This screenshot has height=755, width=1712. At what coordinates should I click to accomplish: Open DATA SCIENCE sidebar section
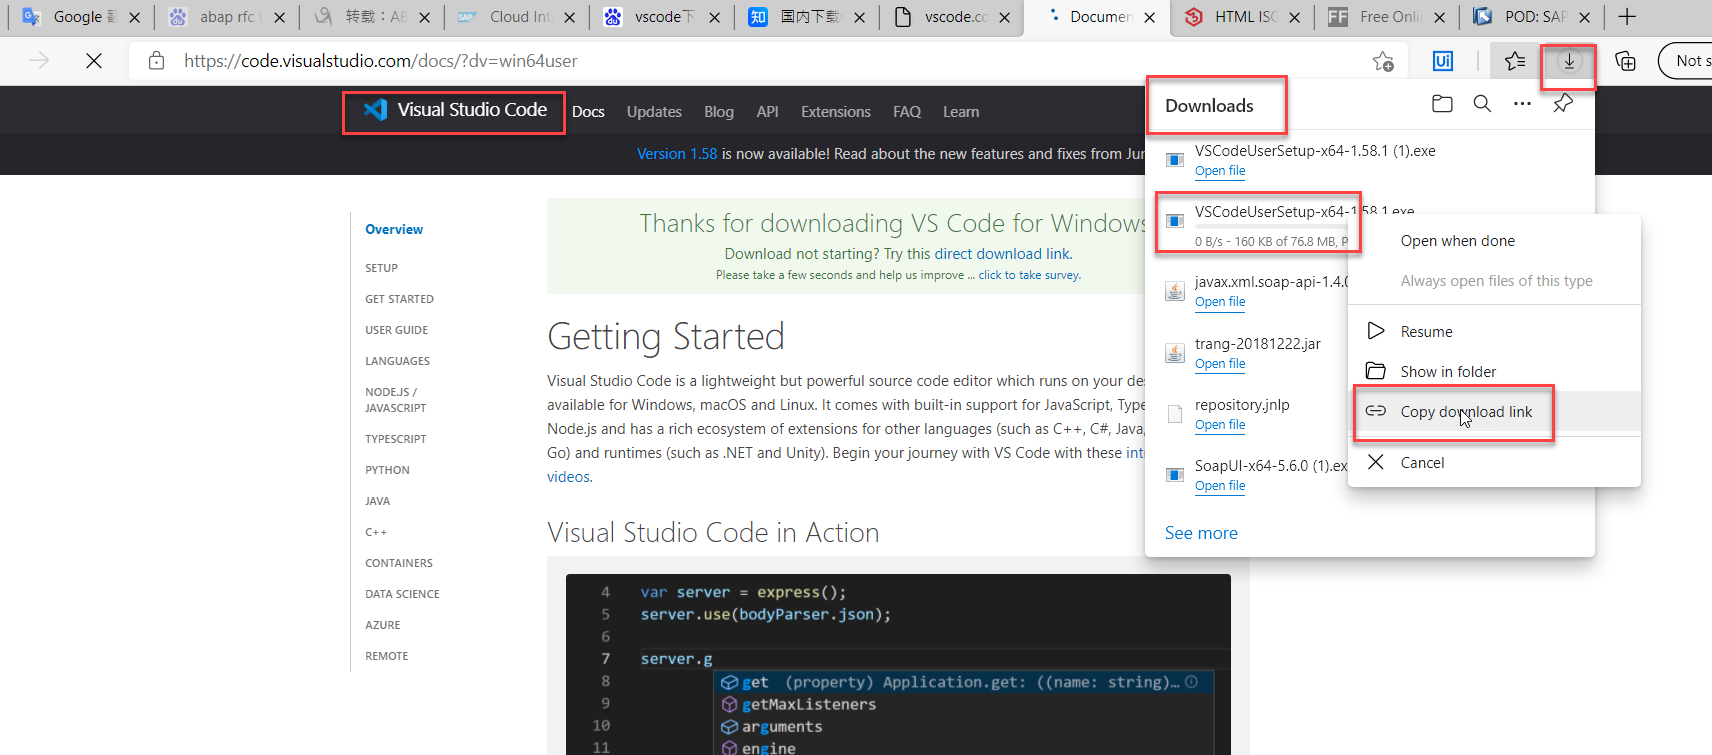402,594
